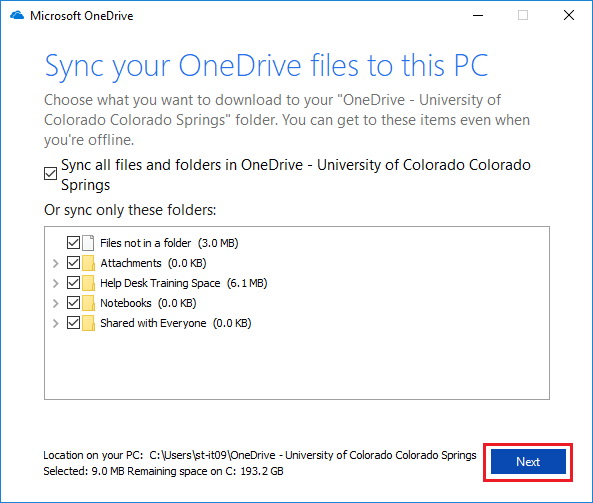Toggle the Notebooks checkbox

pyautogui.click(x=73, y=303)
